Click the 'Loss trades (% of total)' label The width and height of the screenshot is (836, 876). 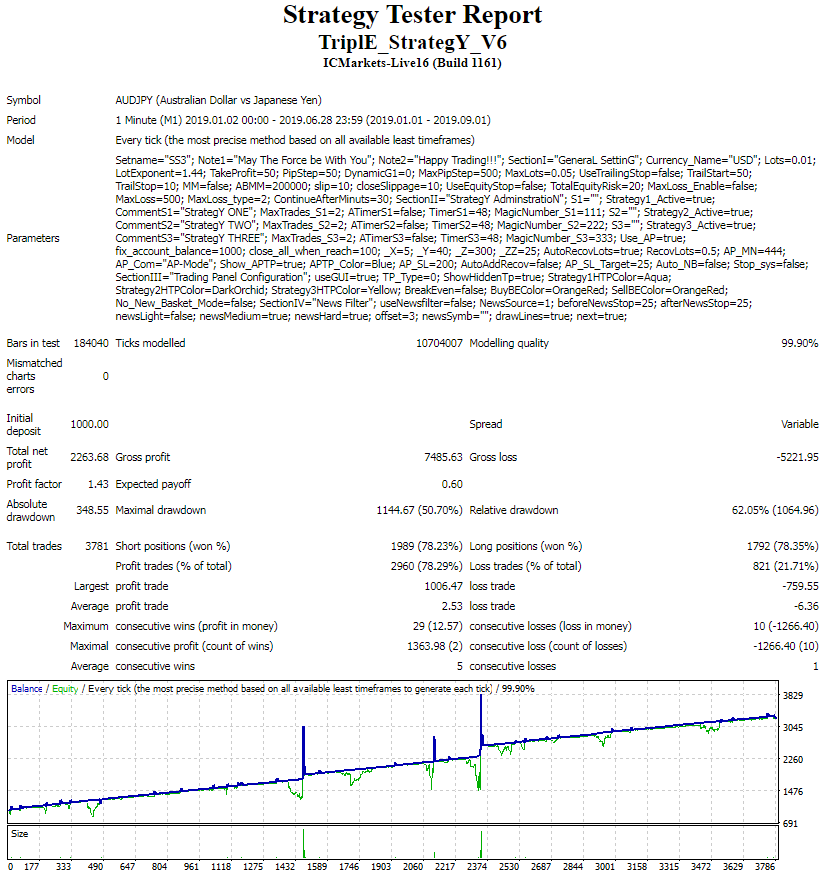(x=525, y=566)
